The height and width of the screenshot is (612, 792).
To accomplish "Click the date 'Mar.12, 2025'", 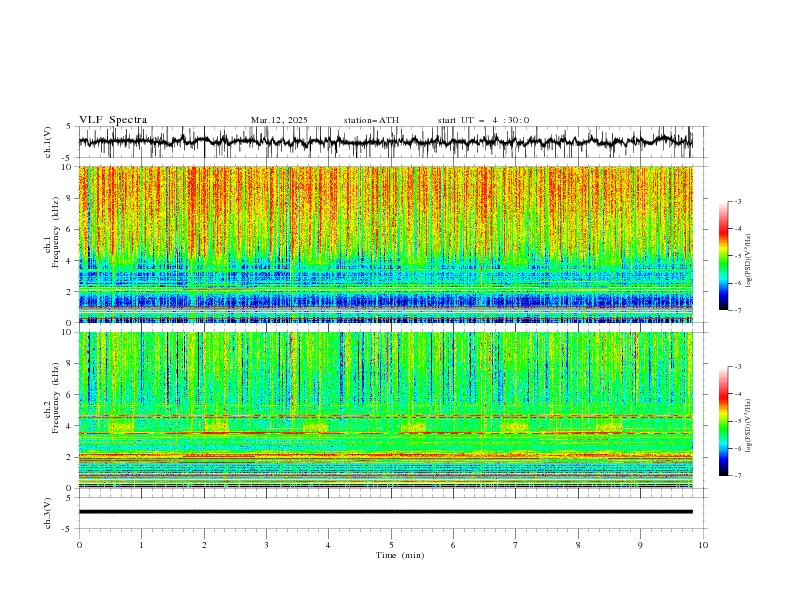I will coord(279,120).
